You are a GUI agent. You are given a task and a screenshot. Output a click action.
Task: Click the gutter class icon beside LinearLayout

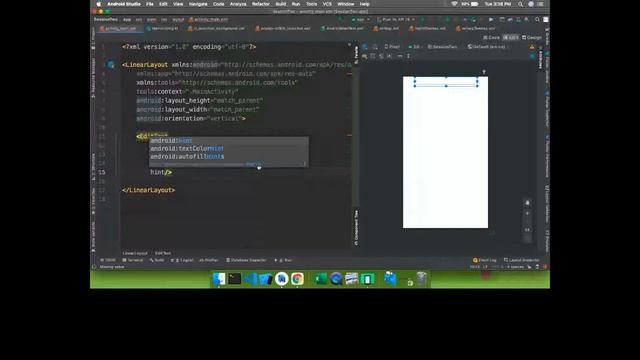click(x=111, y=64)
